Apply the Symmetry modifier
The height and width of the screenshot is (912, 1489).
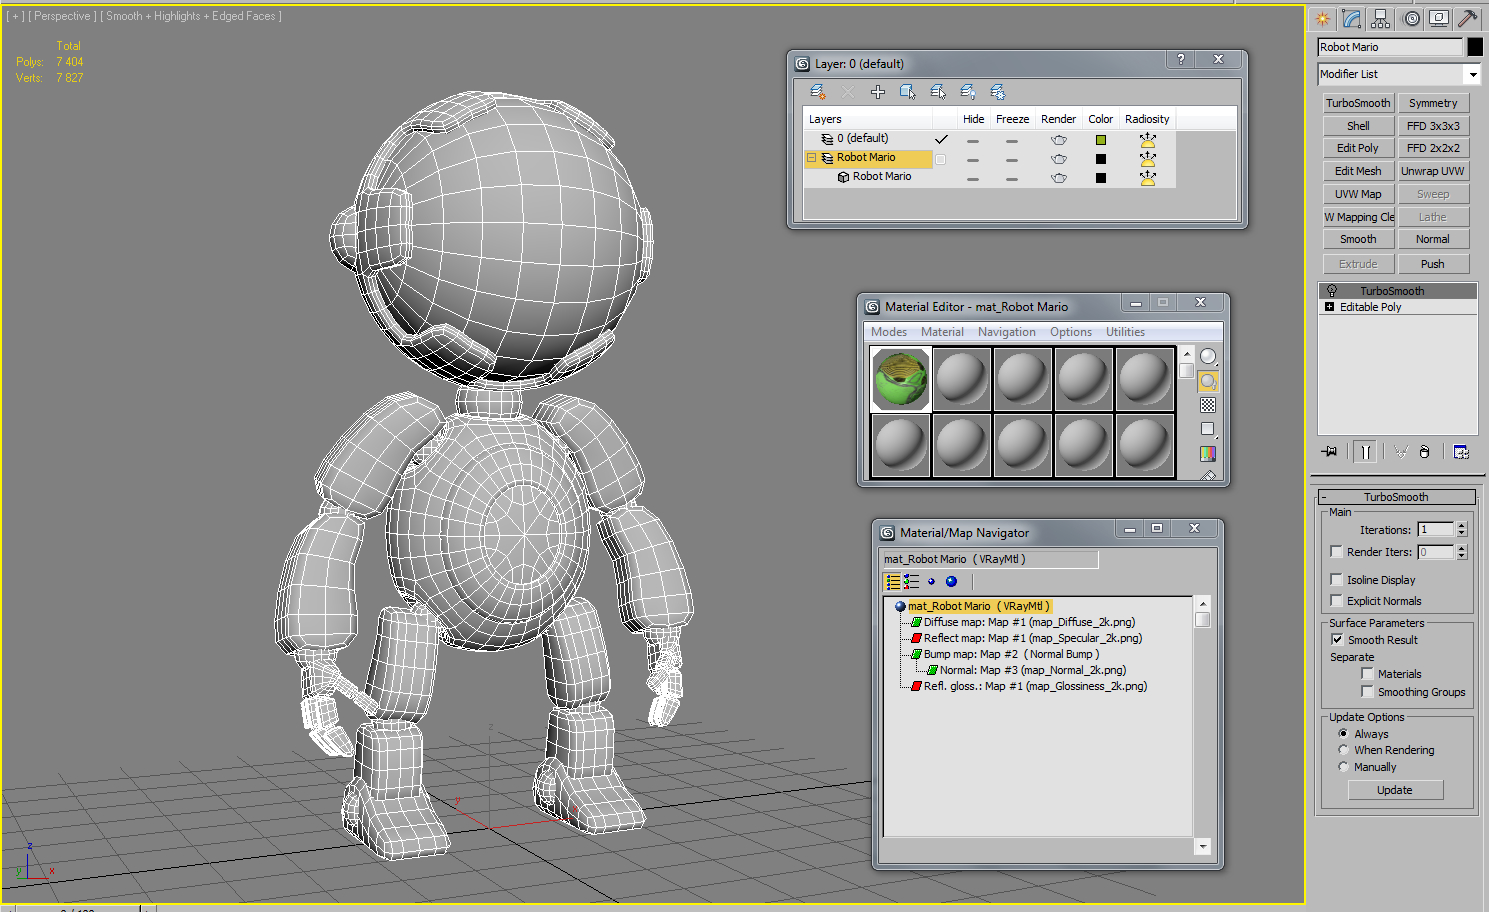(x=1433, y=102)
